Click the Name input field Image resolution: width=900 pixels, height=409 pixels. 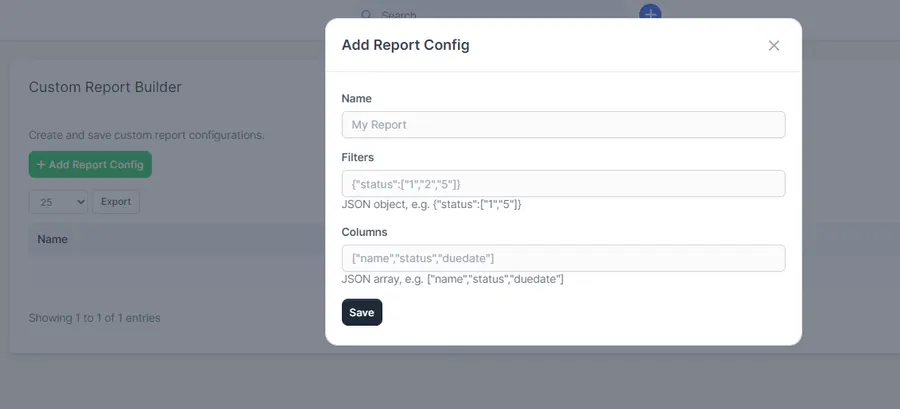(x=563, y=124)
